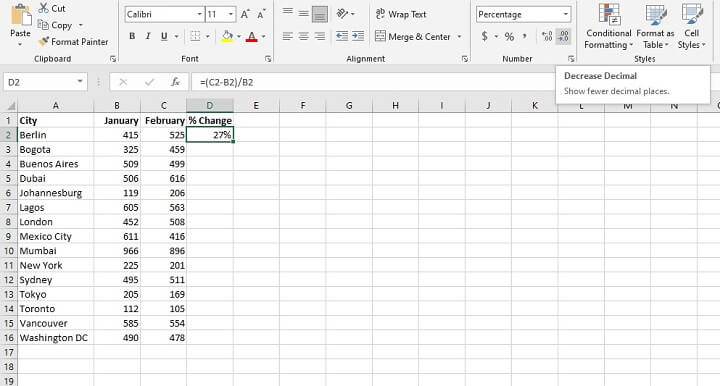Select the Johannesburg cell
This screenshot has width=720, height=386.
click(x=56, y=193)
